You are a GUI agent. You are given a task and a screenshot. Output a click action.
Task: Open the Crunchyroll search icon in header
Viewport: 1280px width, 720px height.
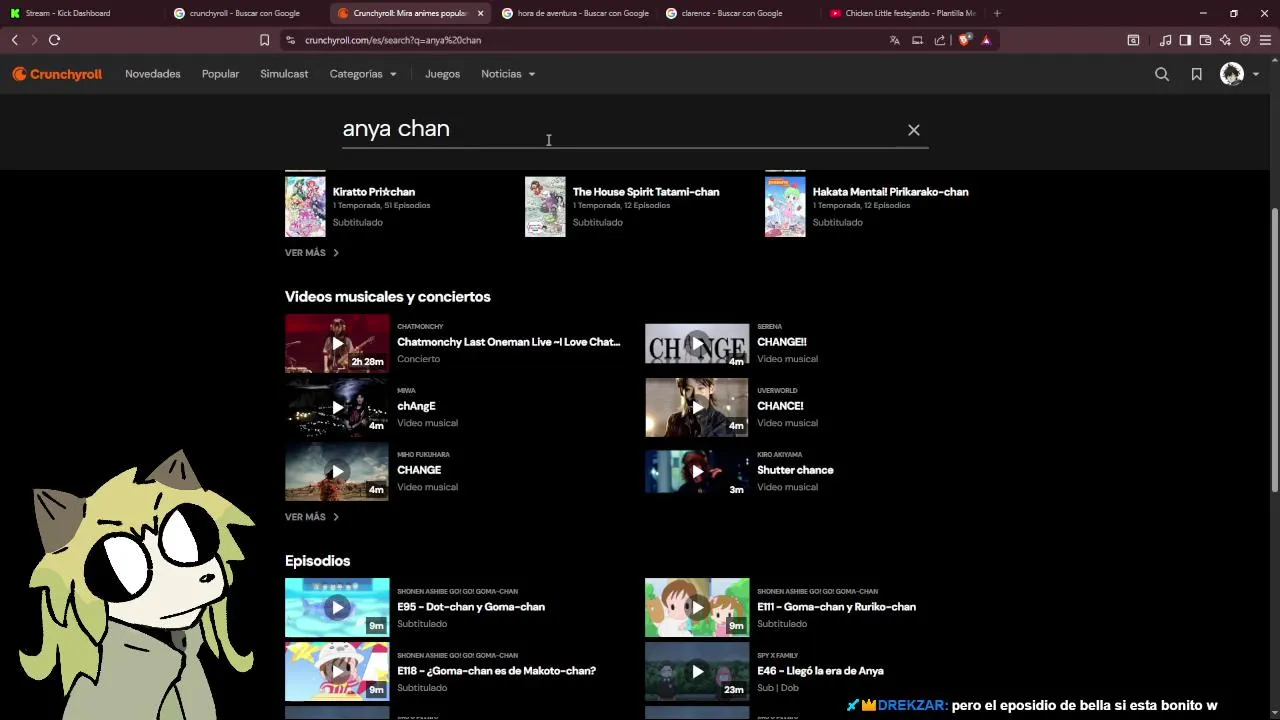1162,74
